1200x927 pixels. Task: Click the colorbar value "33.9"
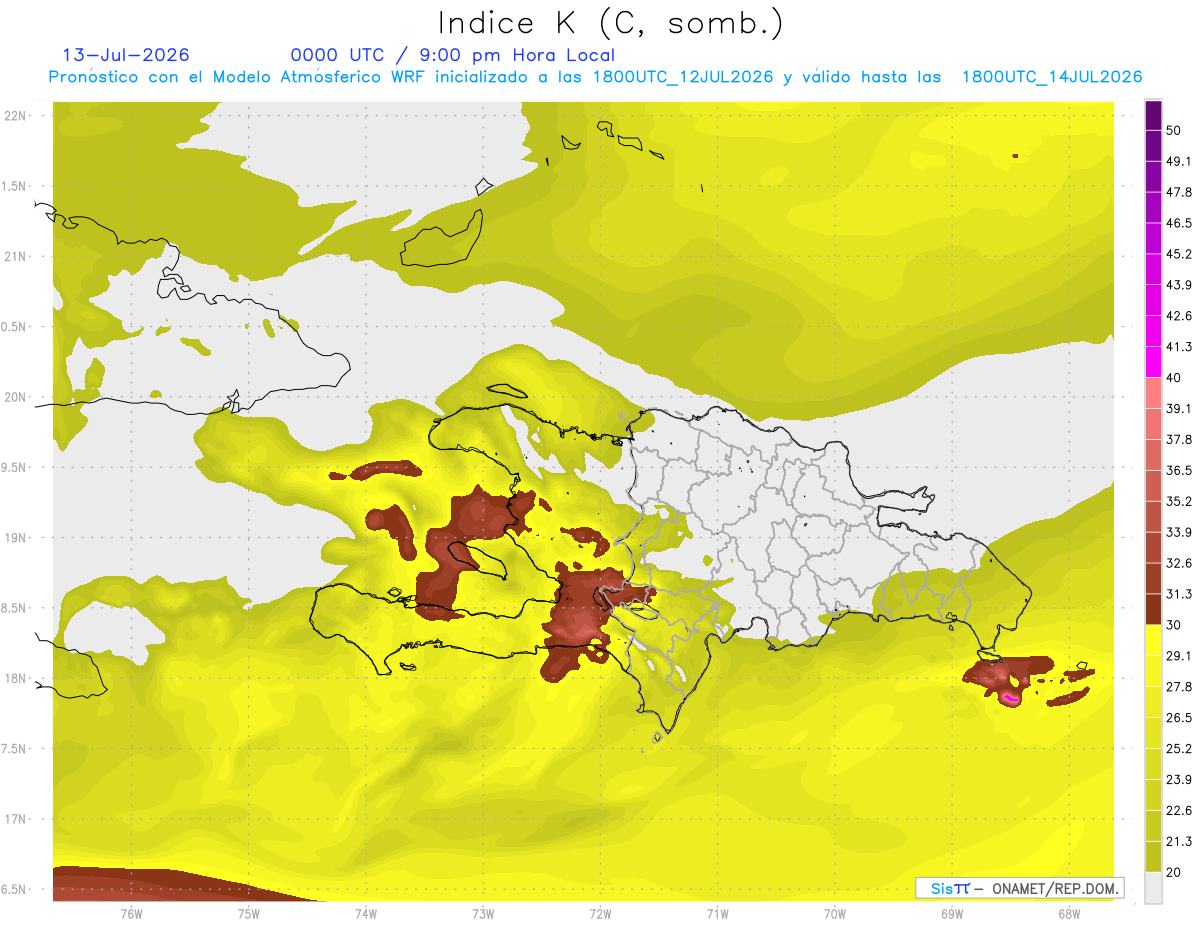[1179, 532]
